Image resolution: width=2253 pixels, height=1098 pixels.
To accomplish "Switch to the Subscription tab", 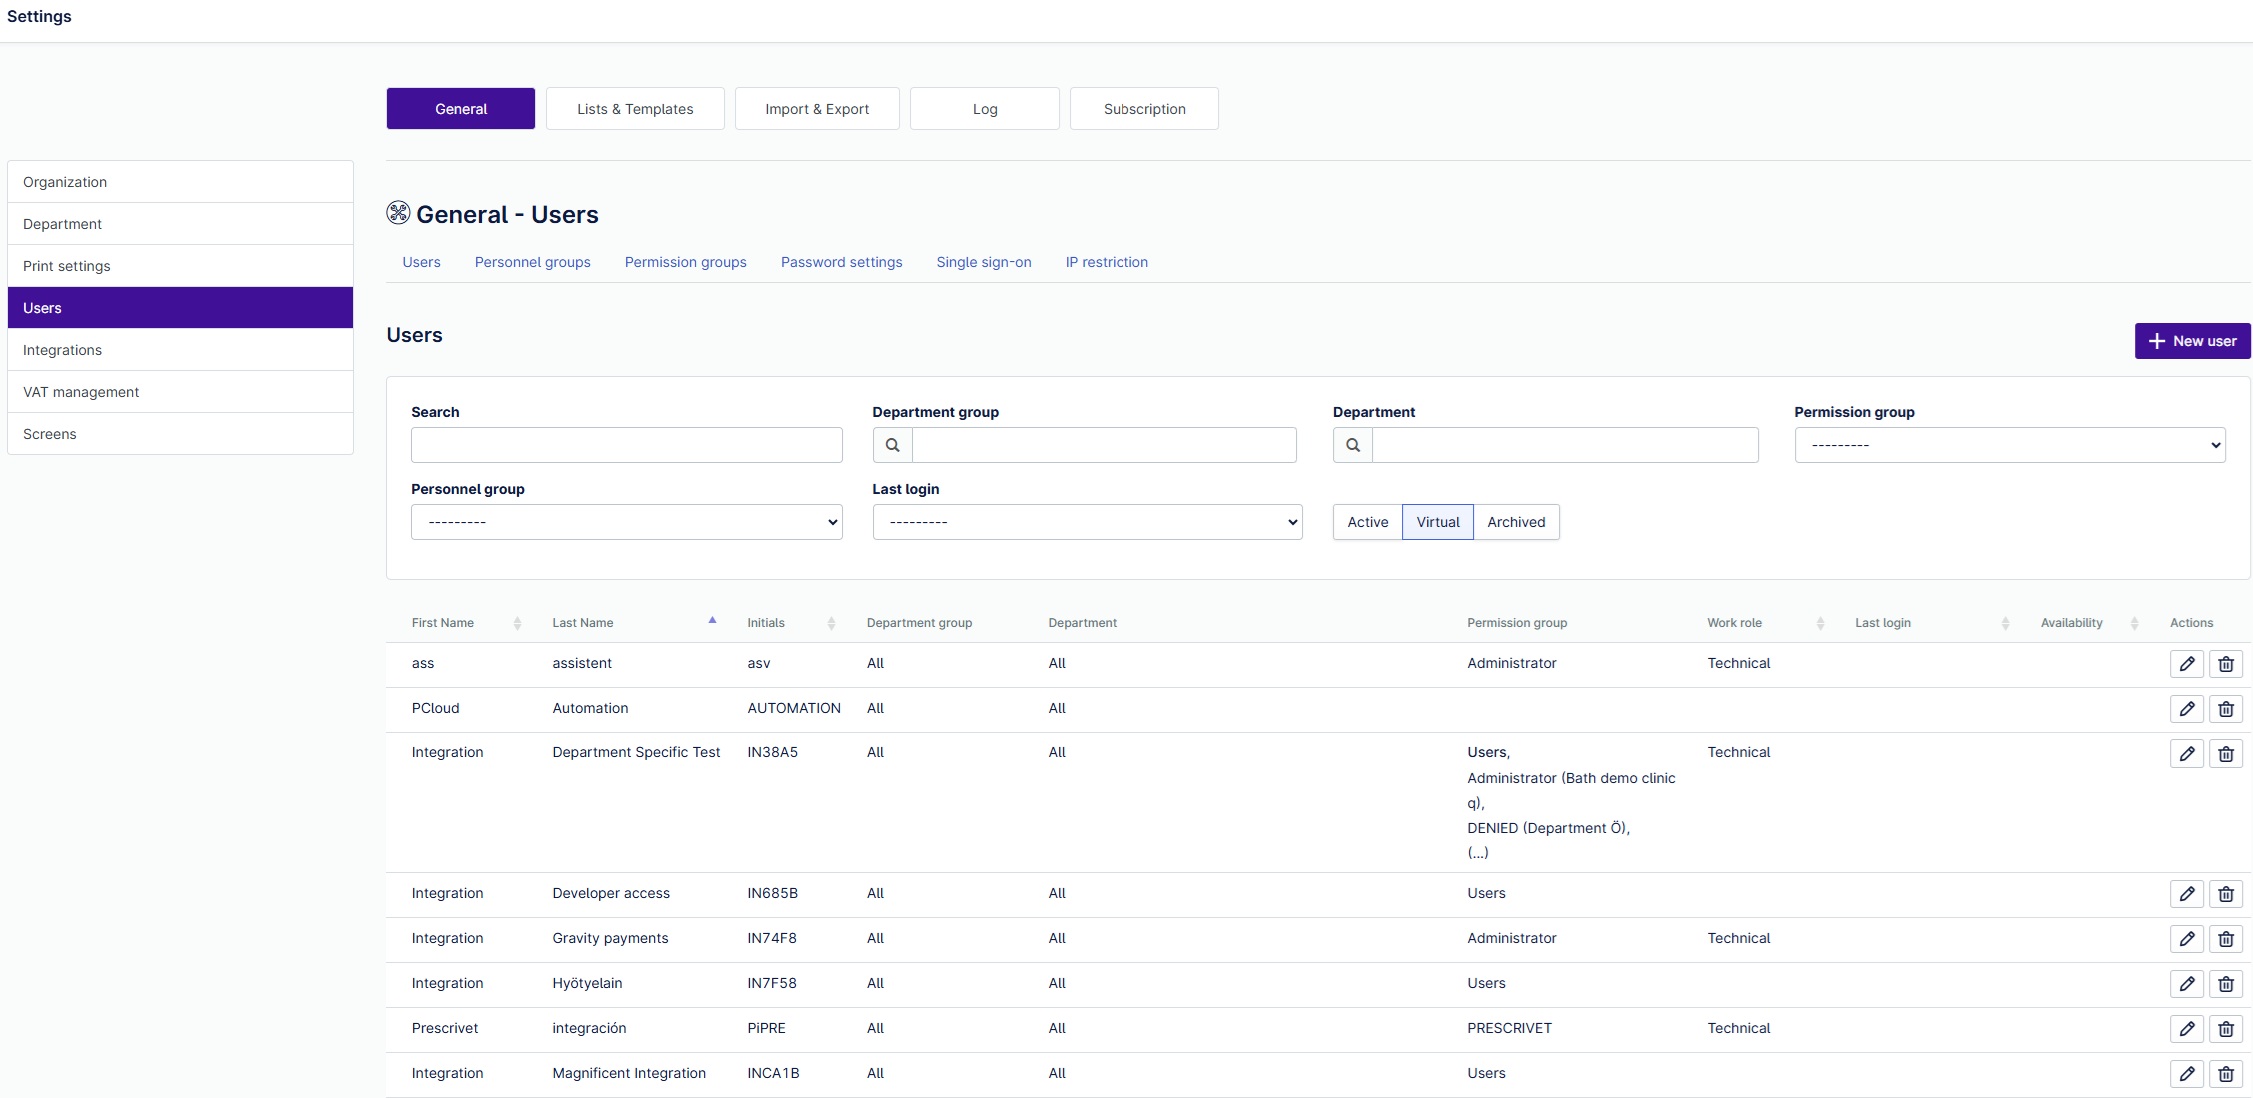I will point(1144,108).
